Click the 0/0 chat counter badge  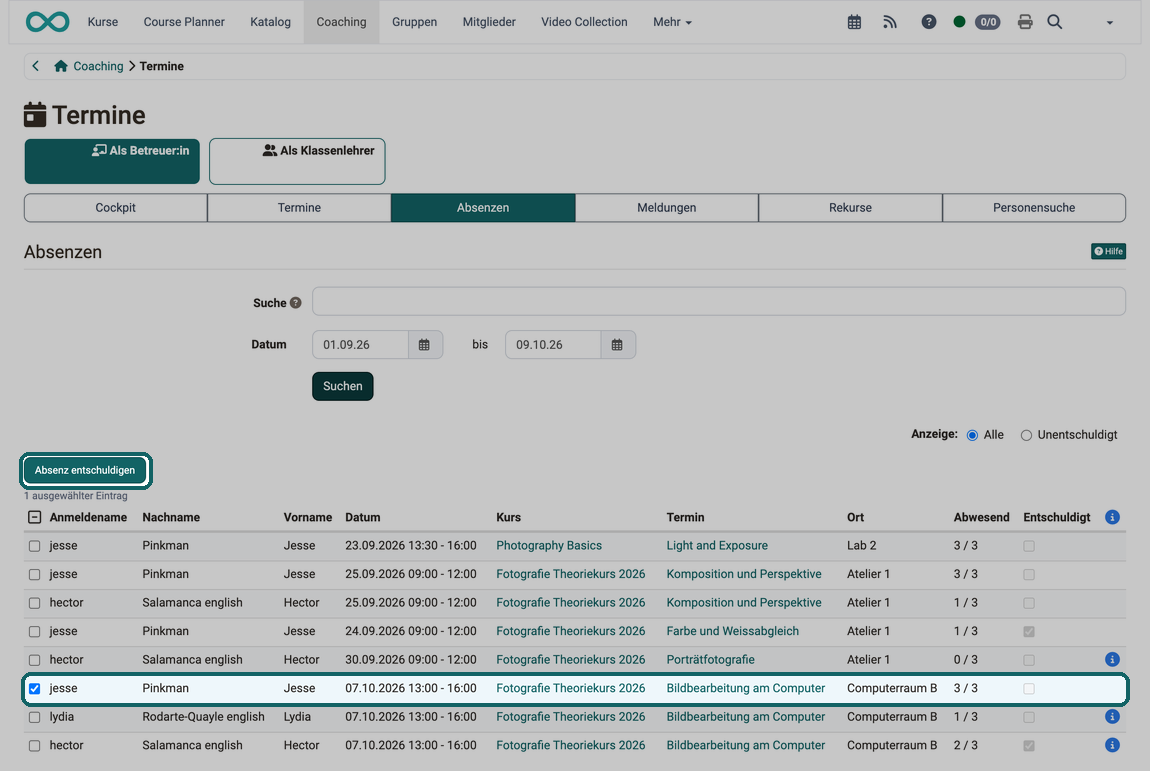988,22
